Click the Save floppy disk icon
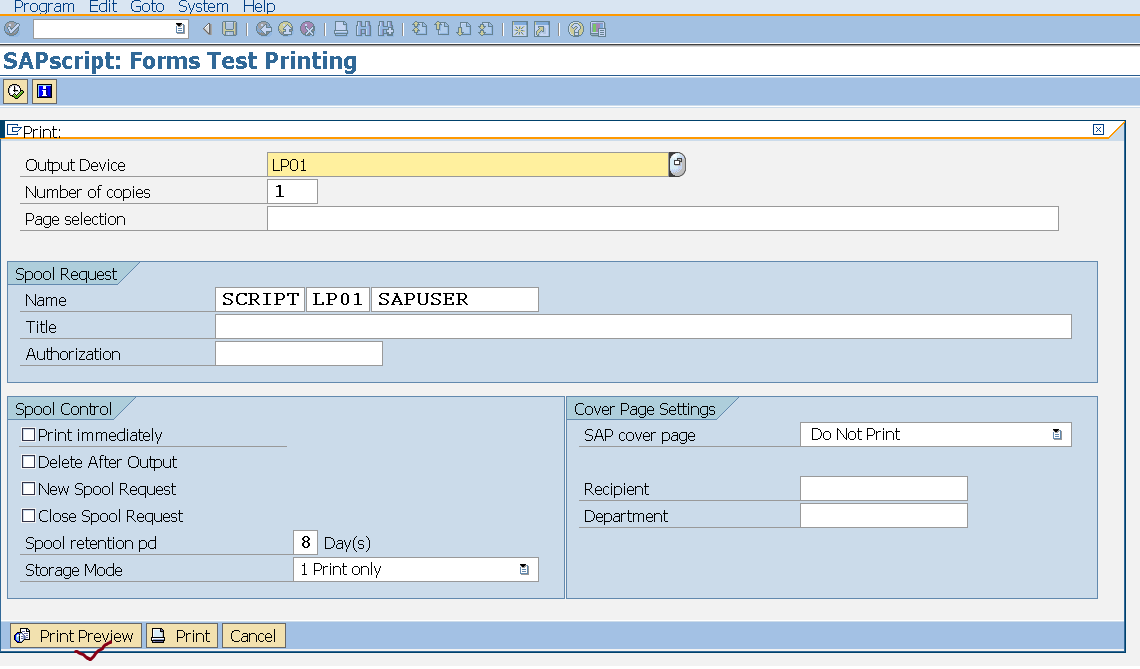The width and height of the screenshot is (1140, 669). click(230, 29)
